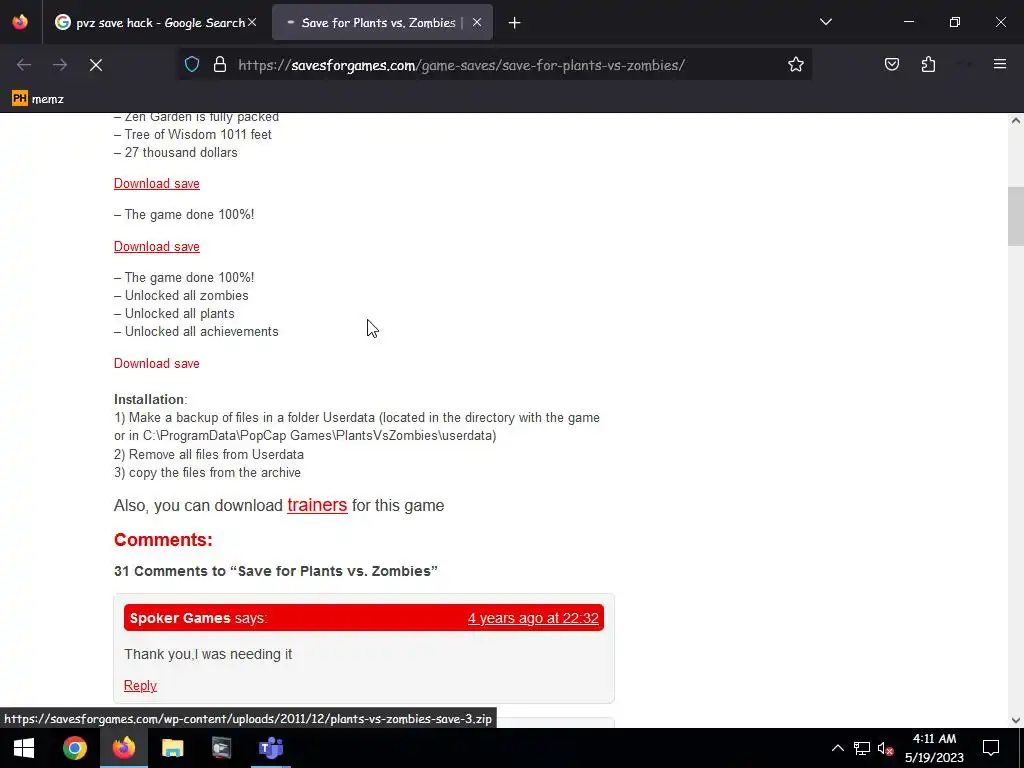This screenshot has width=1024, height=768.
Task: Go forward with the forward arrow button
Action: coord(60,65)
